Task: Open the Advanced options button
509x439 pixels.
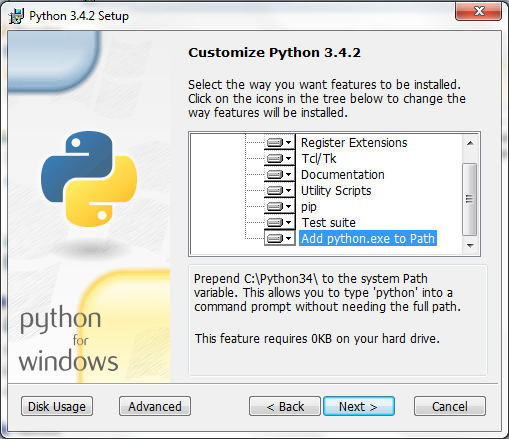Action: click(x=155, y=406)
